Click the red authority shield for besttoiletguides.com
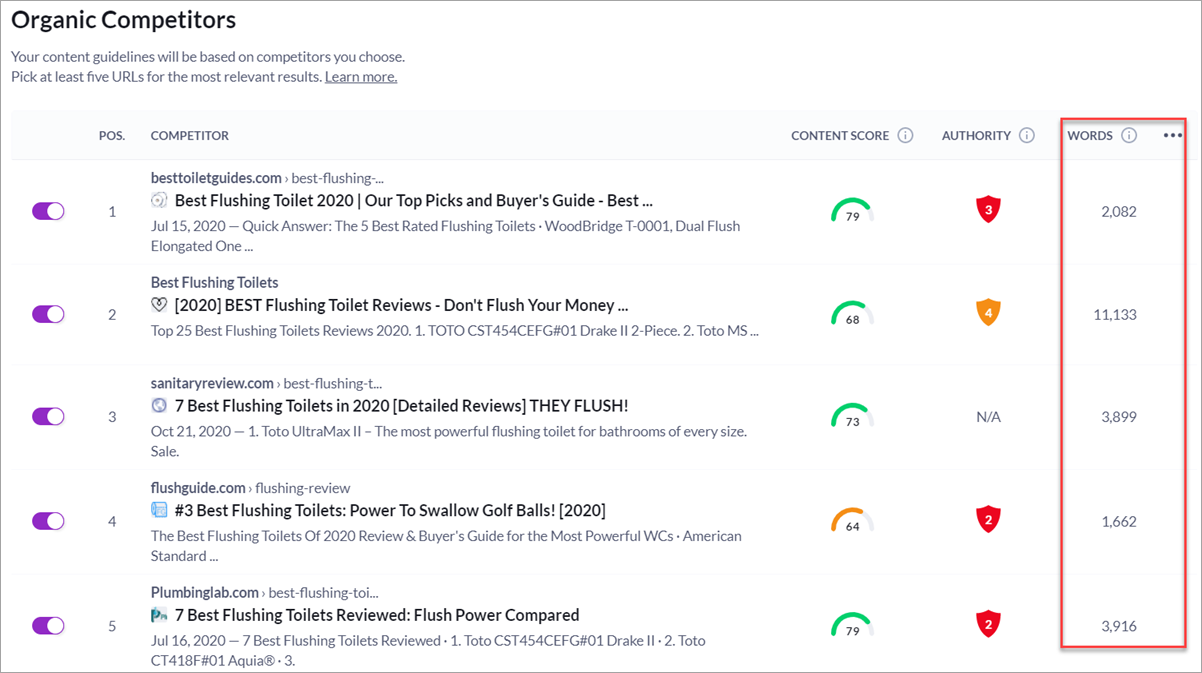 pyautogui.click(x=988, y=210)
